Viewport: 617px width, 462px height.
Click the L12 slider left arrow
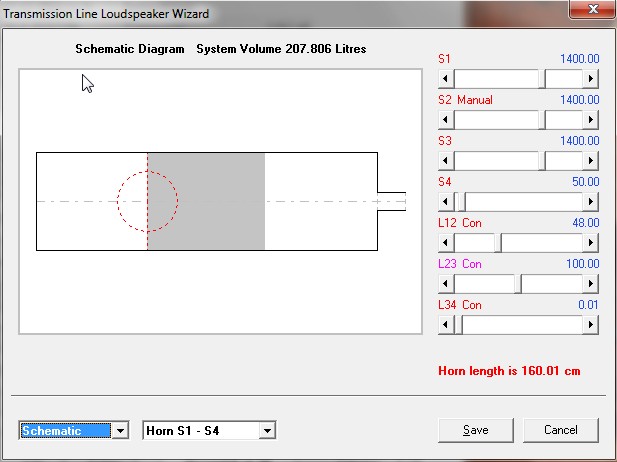click(x=446, y=243)
